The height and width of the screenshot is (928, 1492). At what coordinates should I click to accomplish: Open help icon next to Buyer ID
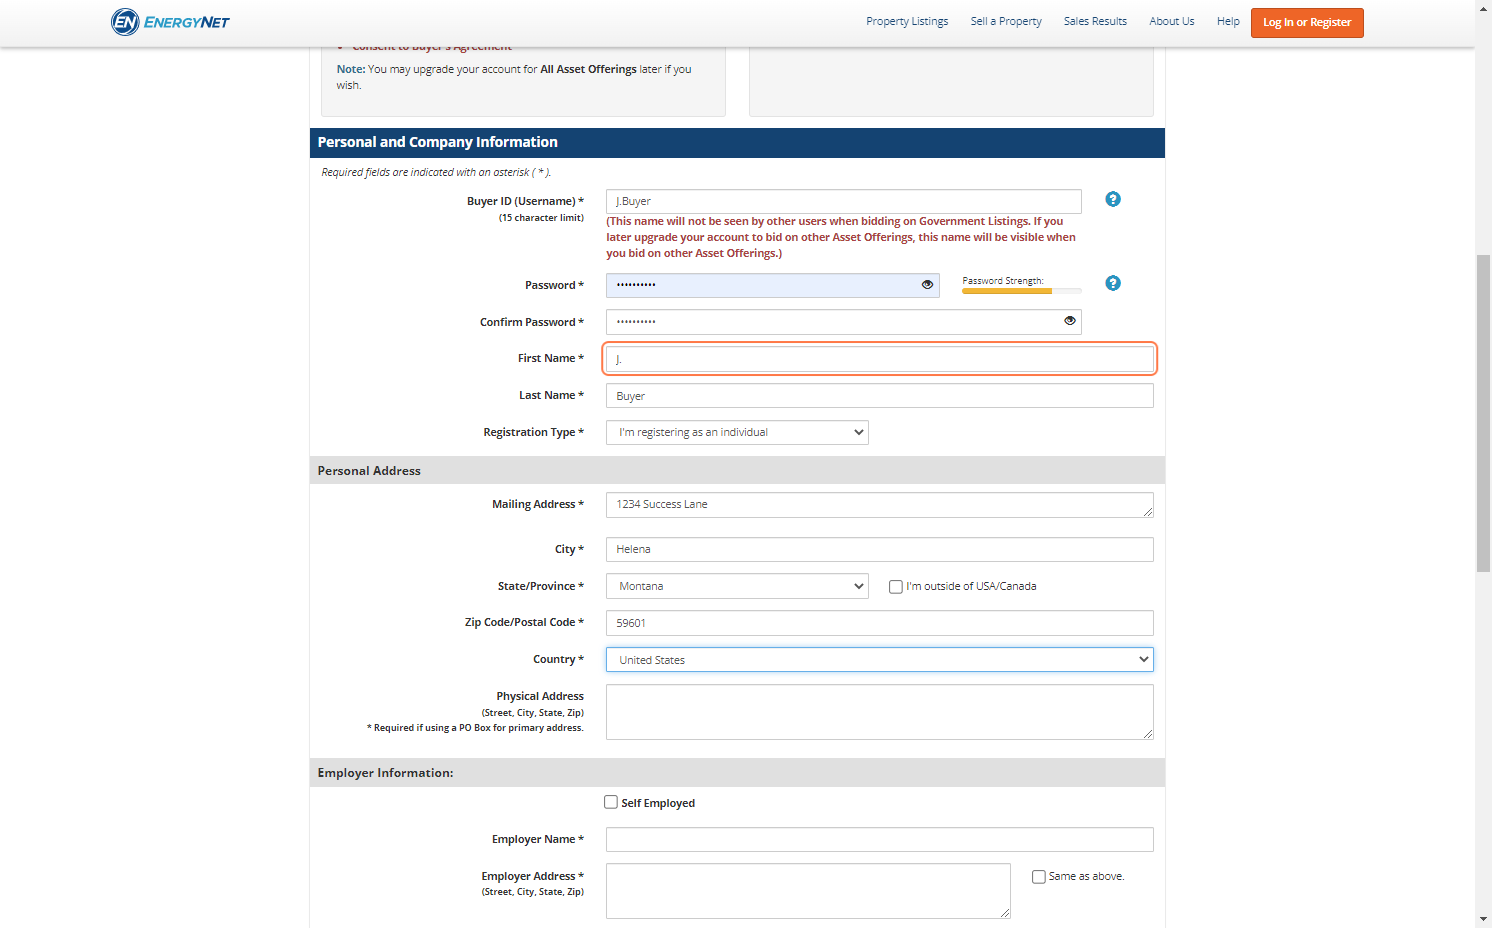tap(1113, 199)
